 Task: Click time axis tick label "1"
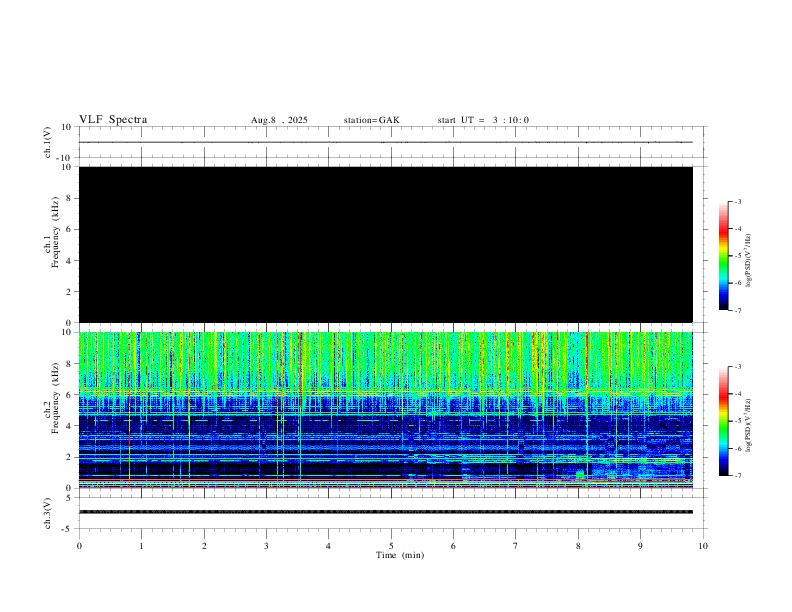(x=141, y=546)
